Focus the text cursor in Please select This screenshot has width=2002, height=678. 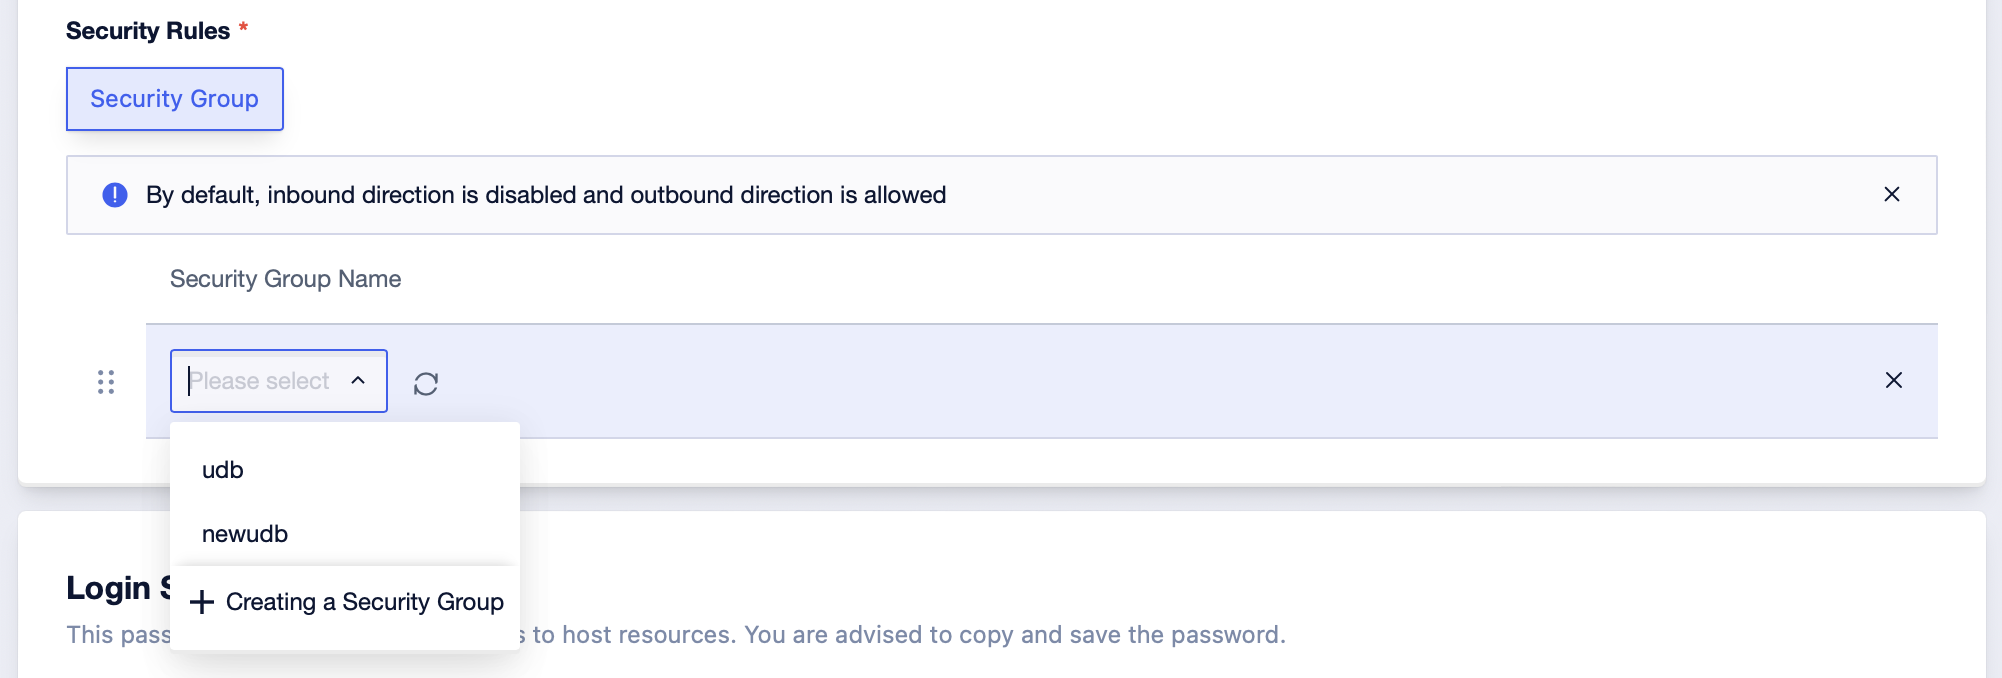(x=259, y=381)
